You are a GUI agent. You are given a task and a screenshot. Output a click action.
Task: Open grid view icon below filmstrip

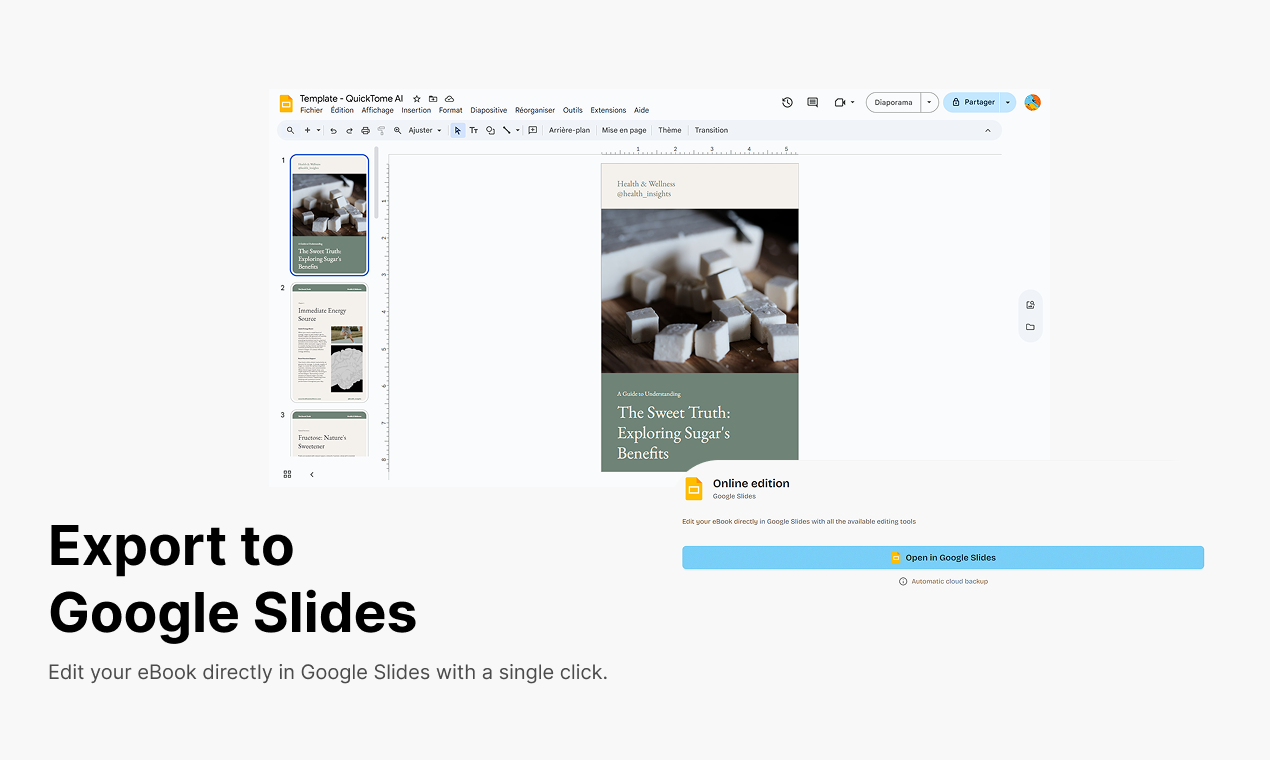pyautogui.click(x=287, y=474)
